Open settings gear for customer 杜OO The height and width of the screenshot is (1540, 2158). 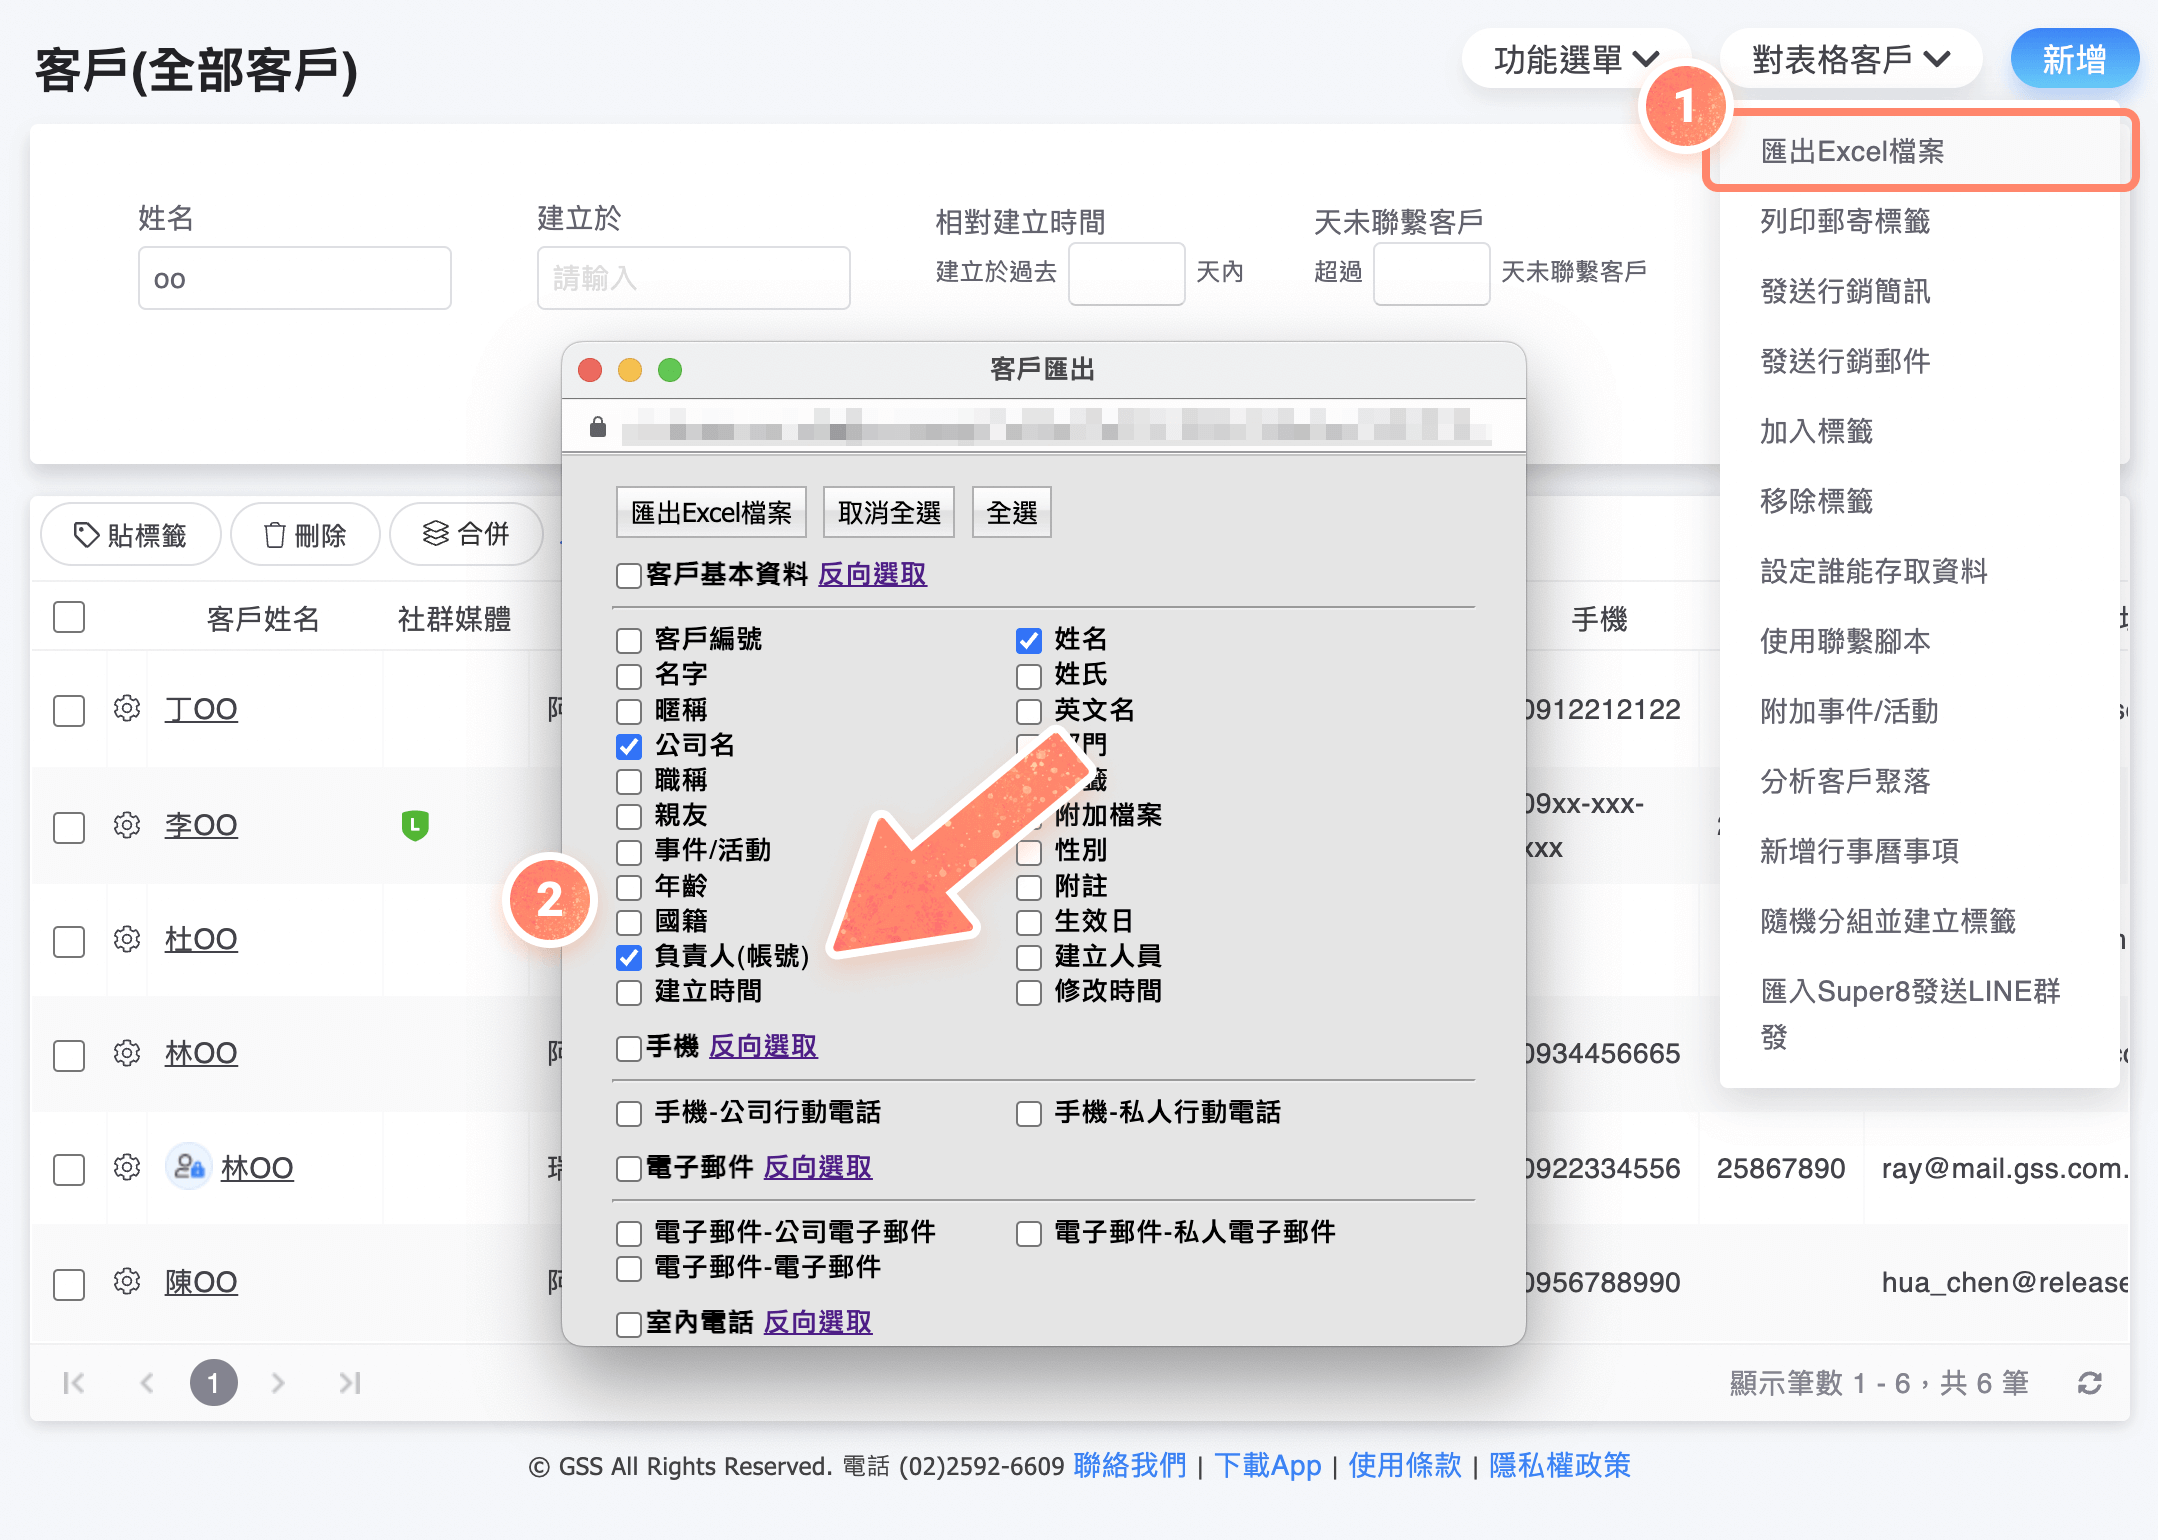pyautogui.click(x=127, y=939)
